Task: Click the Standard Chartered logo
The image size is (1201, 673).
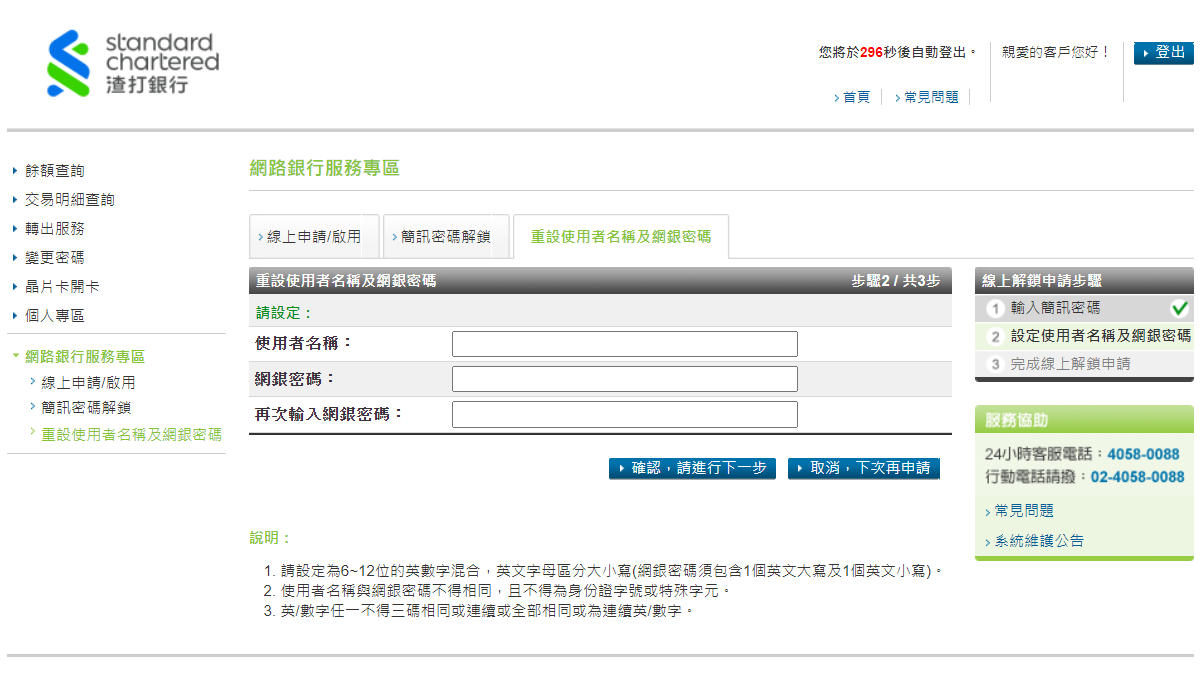Action: (133, 63)
